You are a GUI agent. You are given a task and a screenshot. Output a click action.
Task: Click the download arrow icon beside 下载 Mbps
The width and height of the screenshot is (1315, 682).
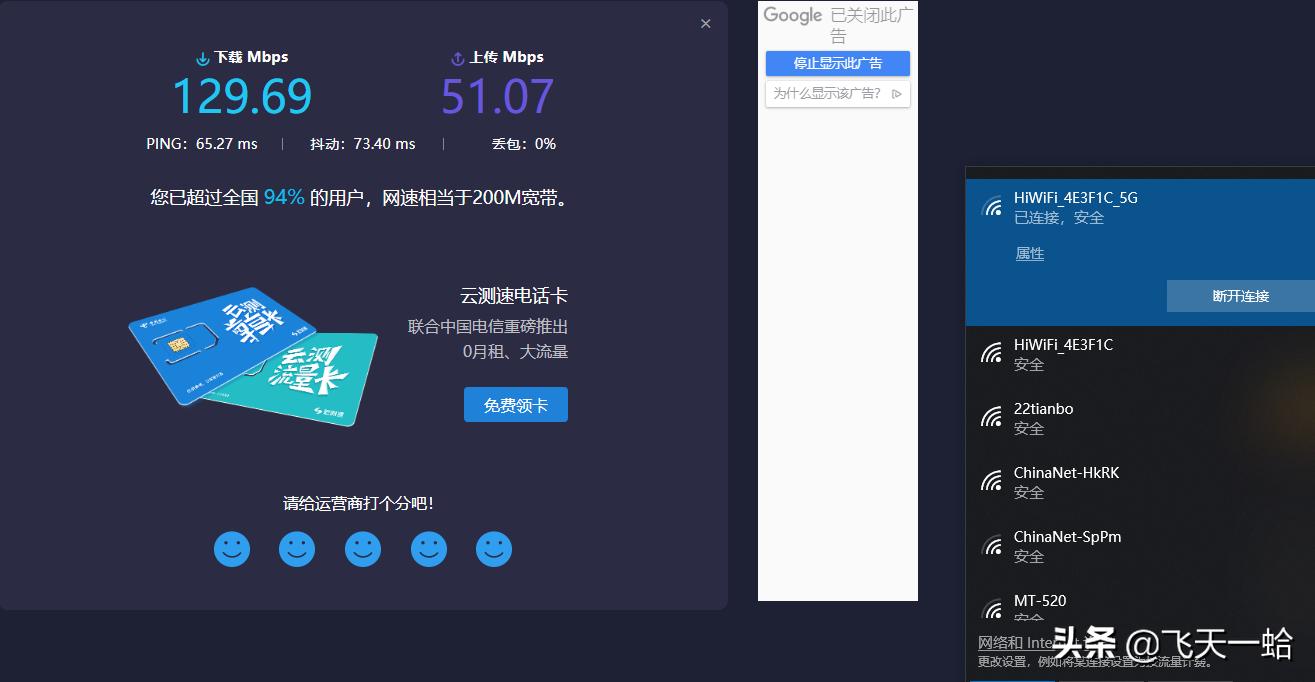pos(203,57)
